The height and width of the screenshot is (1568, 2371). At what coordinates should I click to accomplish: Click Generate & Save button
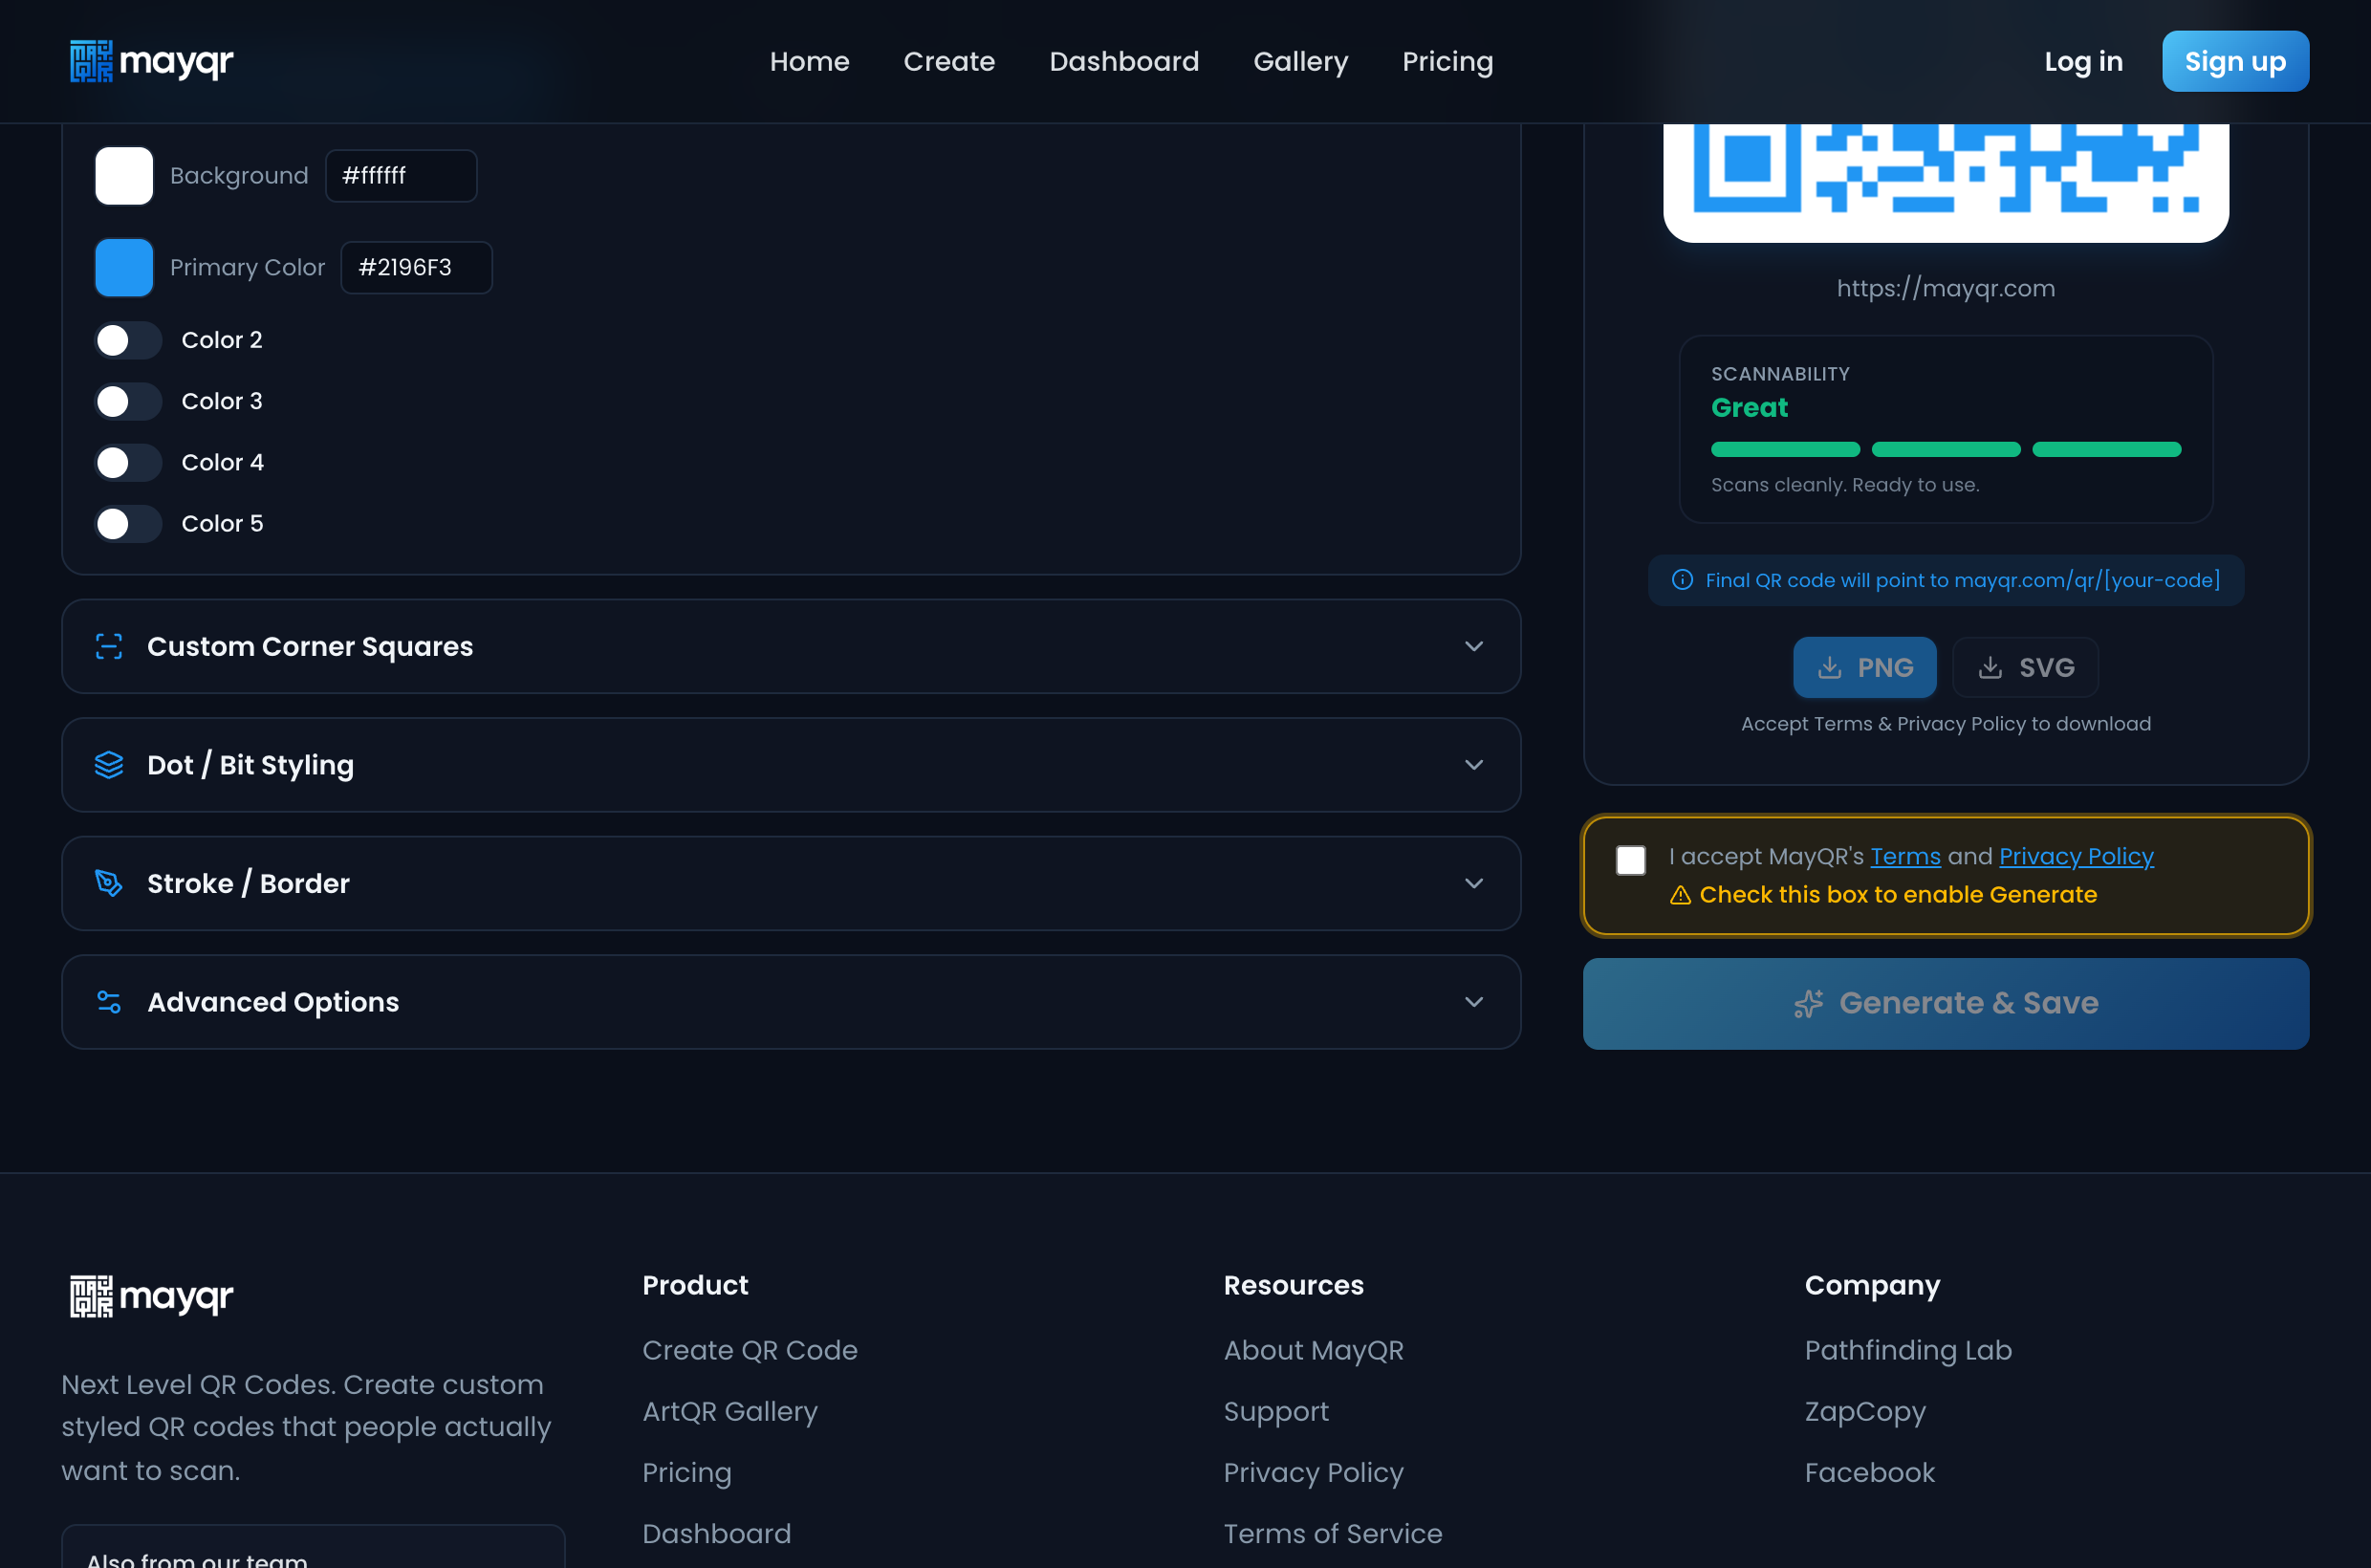click(1945, 1003)
